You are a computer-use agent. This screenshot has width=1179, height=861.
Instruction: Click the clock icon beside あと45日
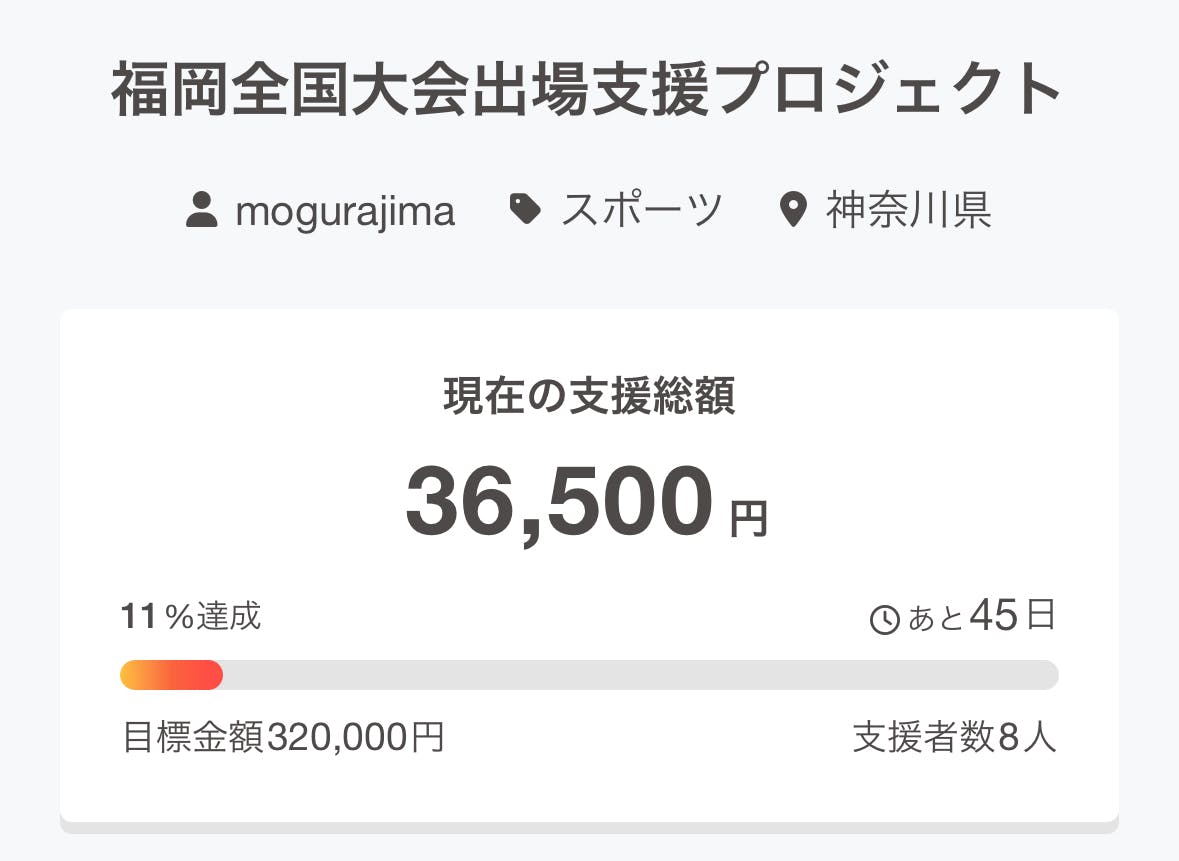(x=885, y=620)
